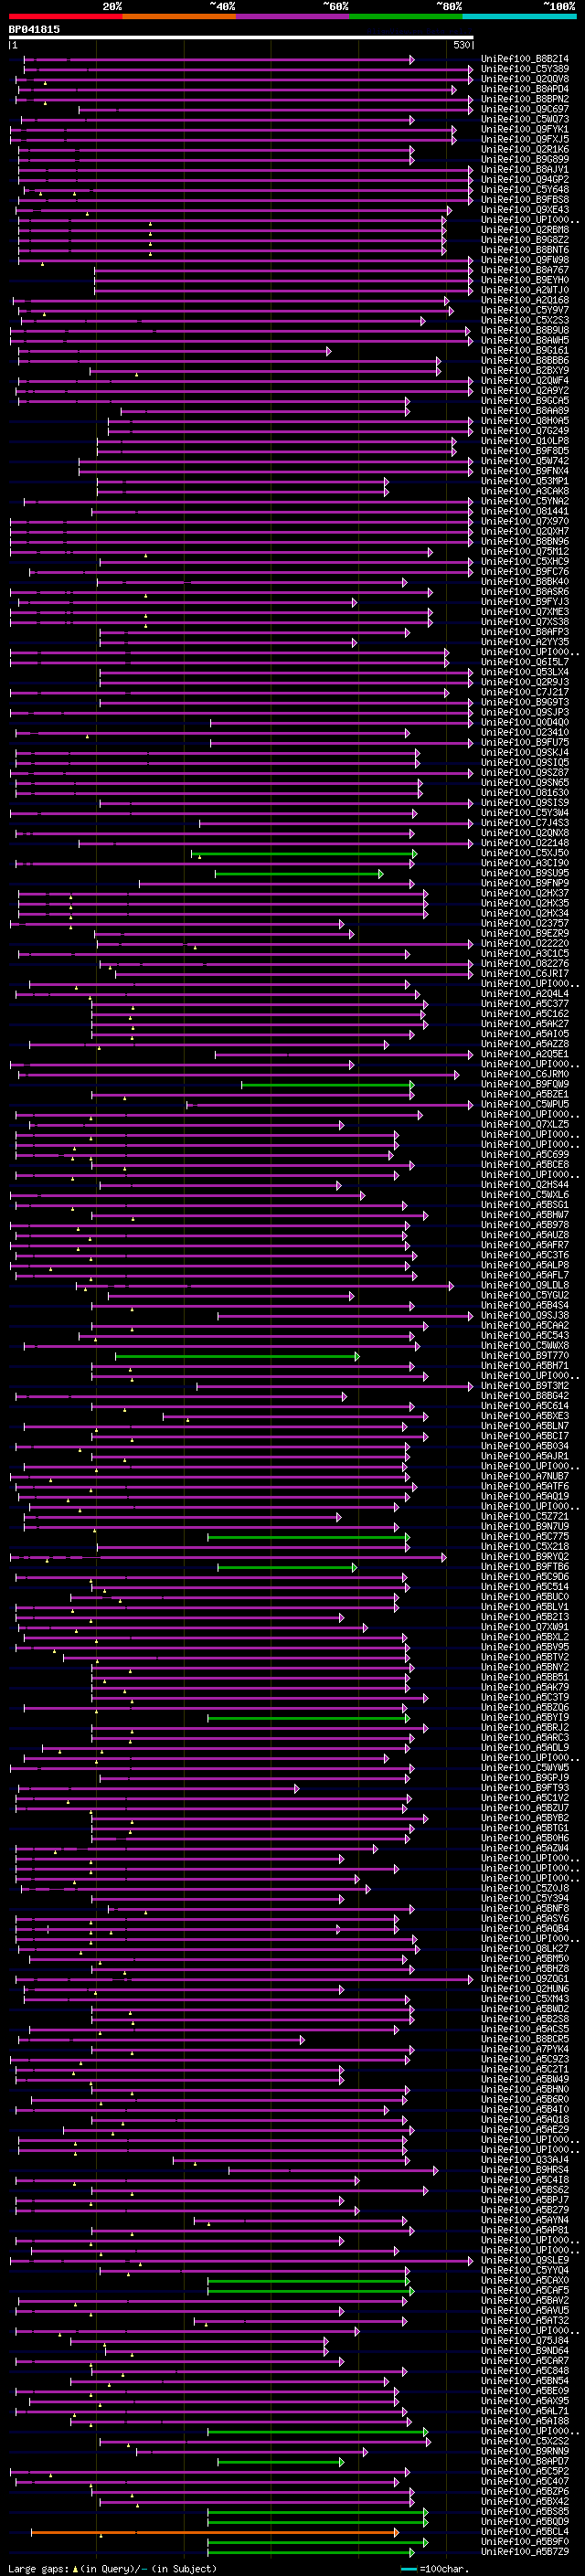The width and height of the screenshot is (585, 2576).
Task: Select hit label UniRef100_Q75J84
Action: (x=525, y=2341)
